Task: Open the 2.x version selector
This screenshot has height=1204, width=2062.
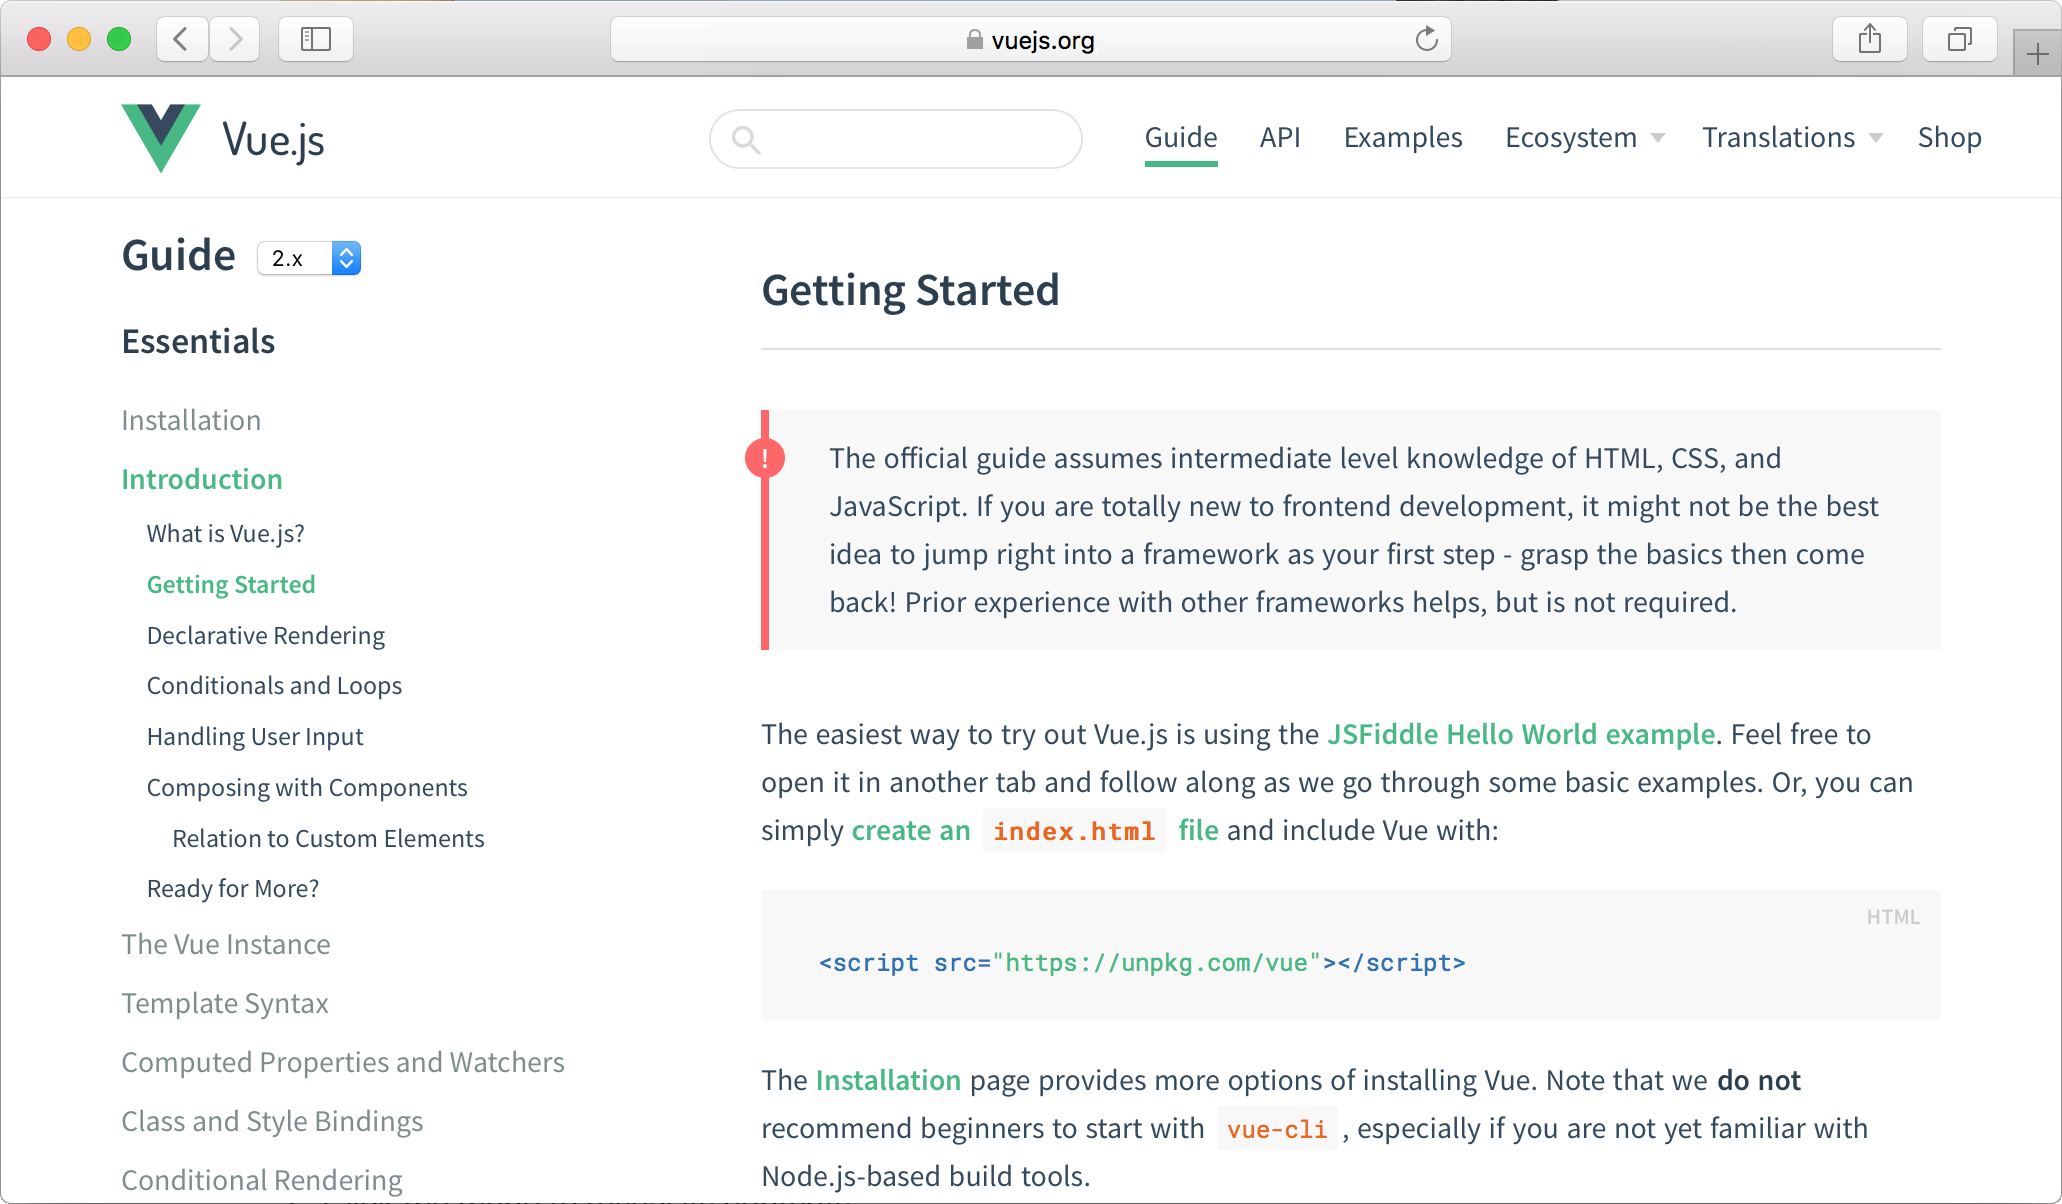Action: [309, 258]
